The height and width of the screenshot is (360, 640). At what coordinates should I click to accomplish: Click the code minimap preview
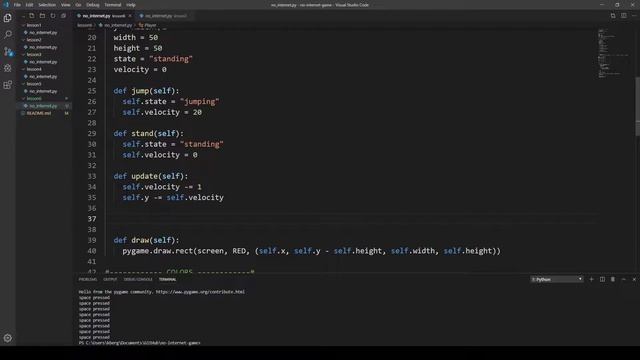[x=613, y=53]
